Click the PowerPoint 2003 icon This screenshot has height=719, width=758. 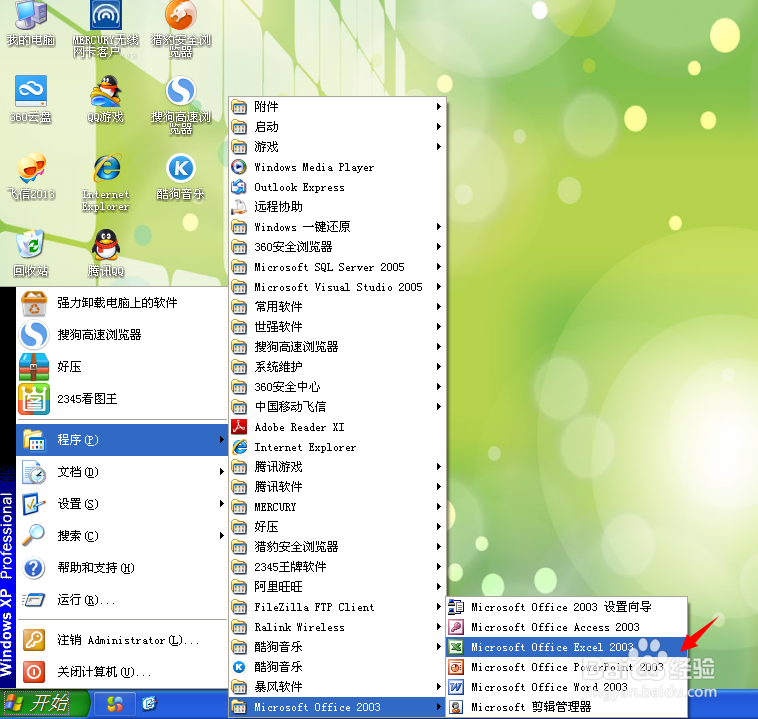[x=455, y=667]
